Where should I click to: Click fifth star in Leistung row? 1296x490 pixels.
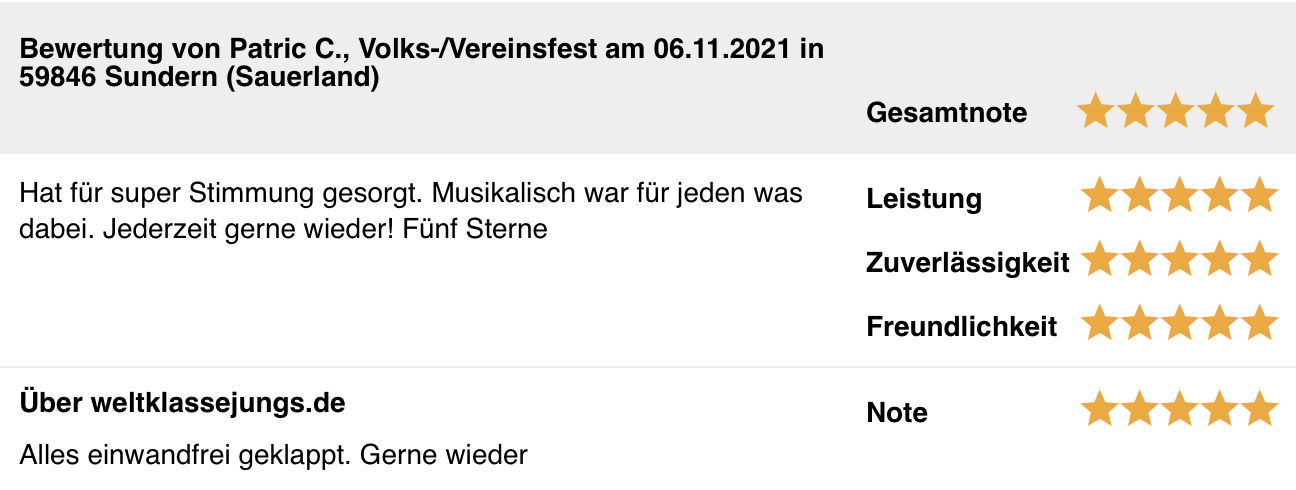click(x=1260, y=196)
